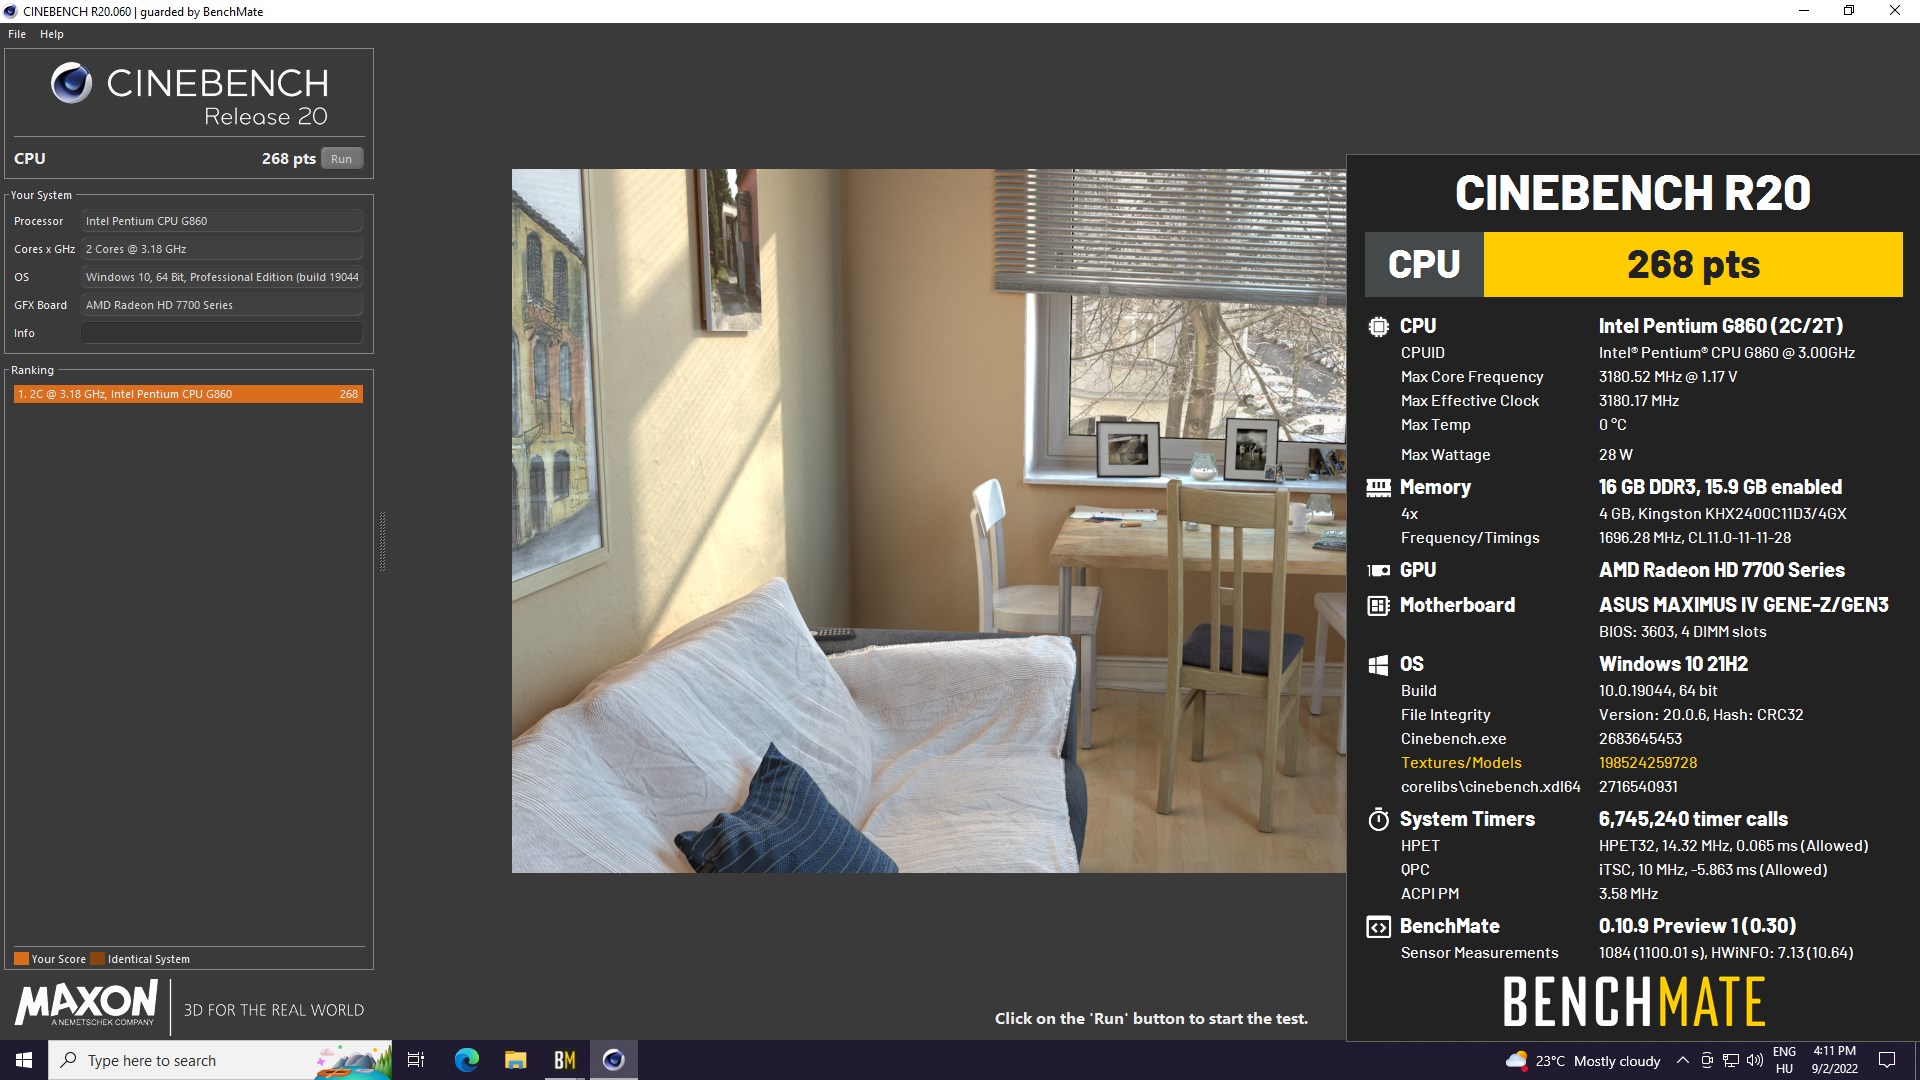Click the Max Core Frequency value 3180.52 MHz
This screenshot has height=1080, width=1920.
(x=1668, y=377)
